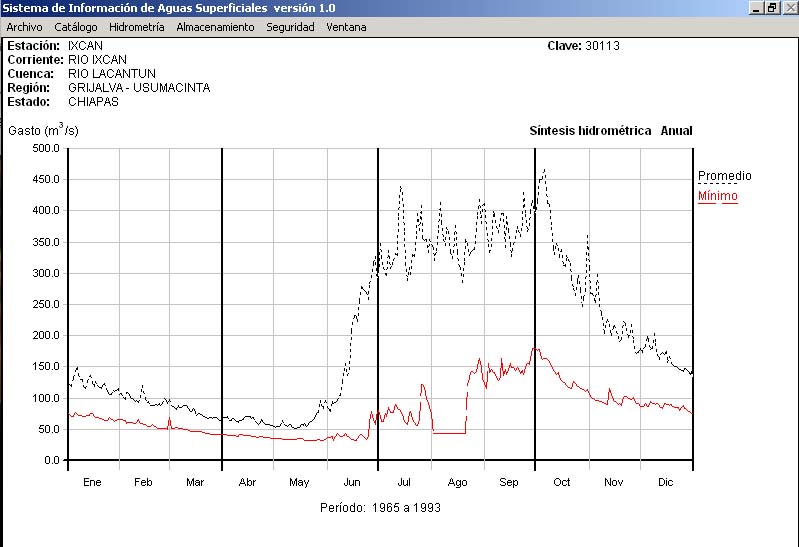Click the Oct month label on axis
799x547 pixels.
pos(562,482)
